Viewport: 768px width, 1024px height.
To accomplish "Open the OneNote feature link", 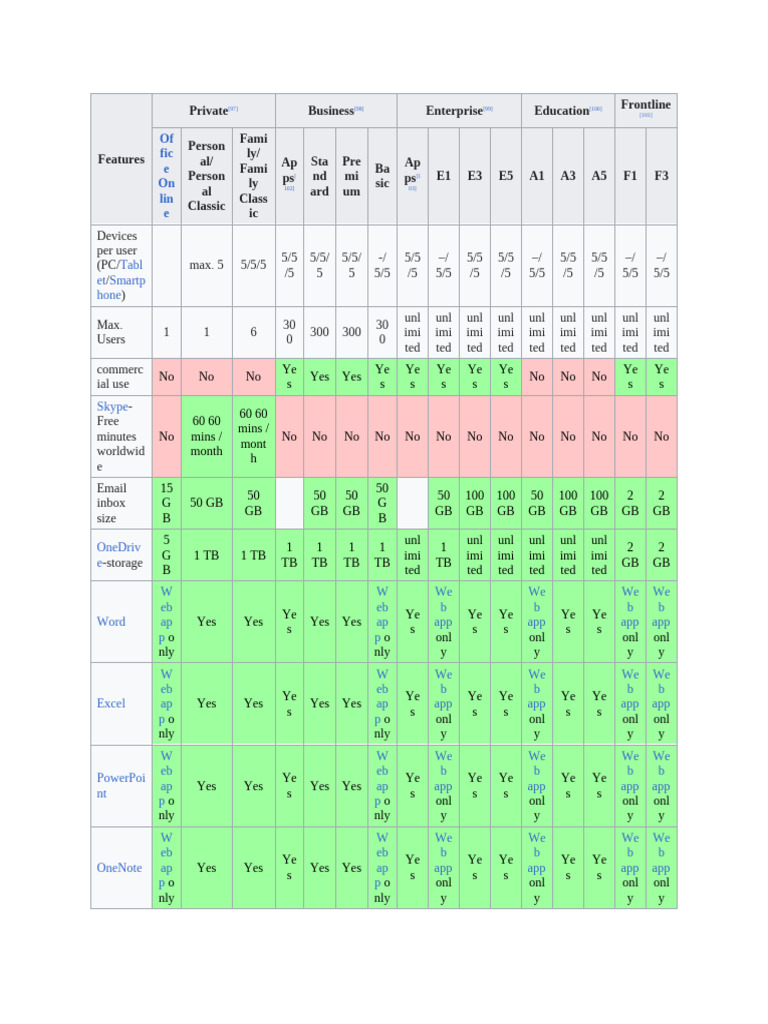I will pos(119,867).
